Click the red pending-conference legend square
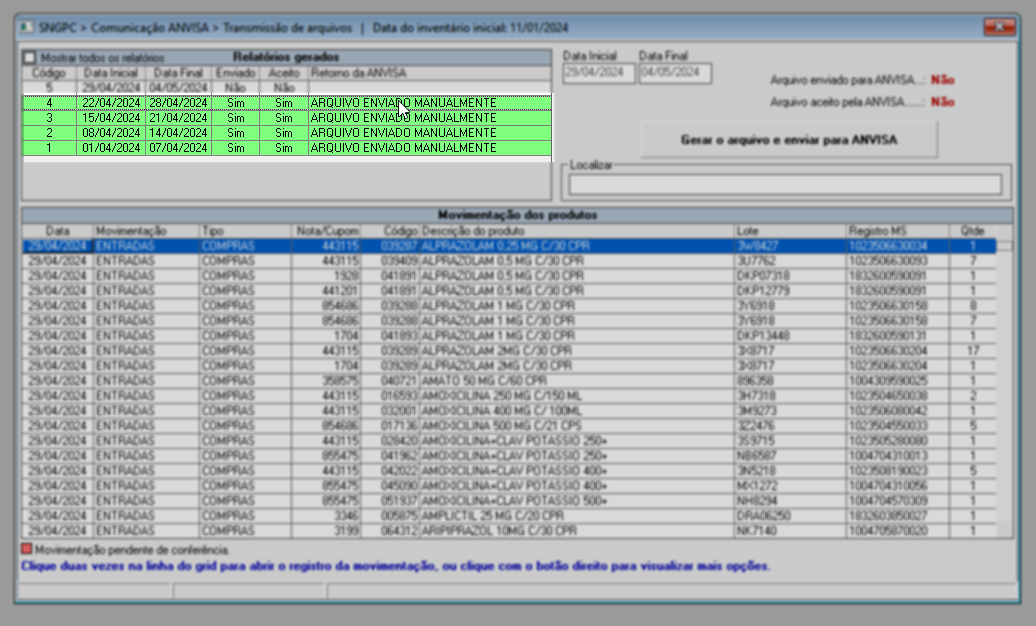The height and width of the screenshot is (626, 1036). (26, 549)
